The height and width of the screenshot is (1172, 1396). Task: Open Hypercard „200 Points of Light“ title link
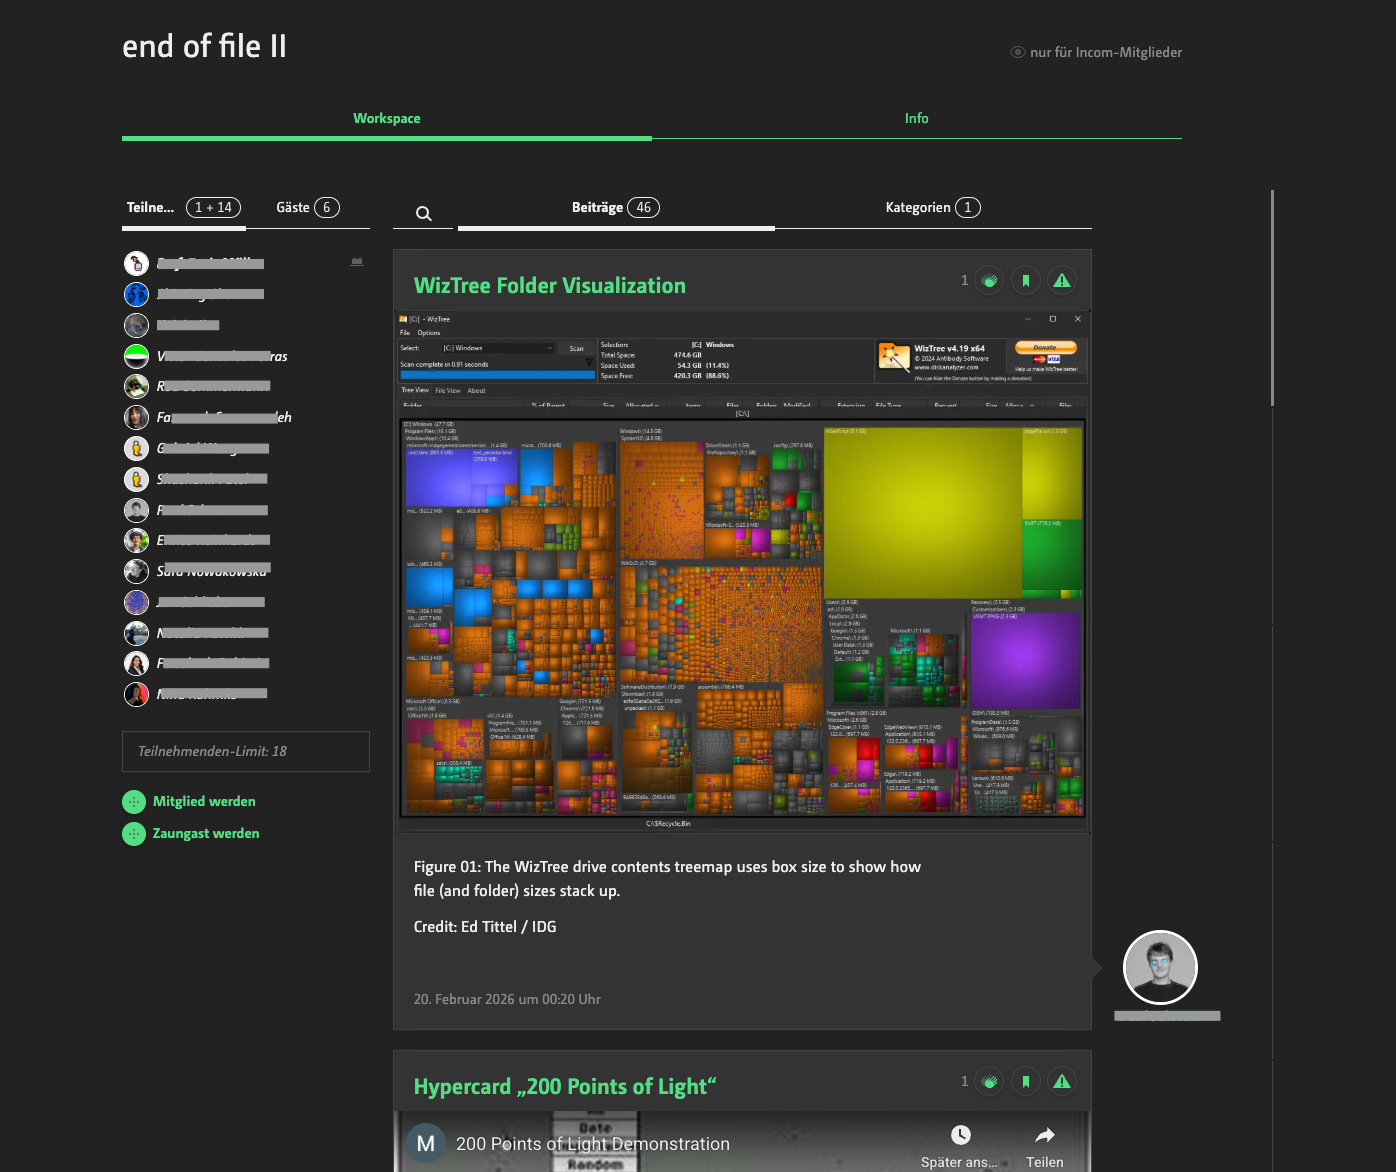tap(565, 1087)
